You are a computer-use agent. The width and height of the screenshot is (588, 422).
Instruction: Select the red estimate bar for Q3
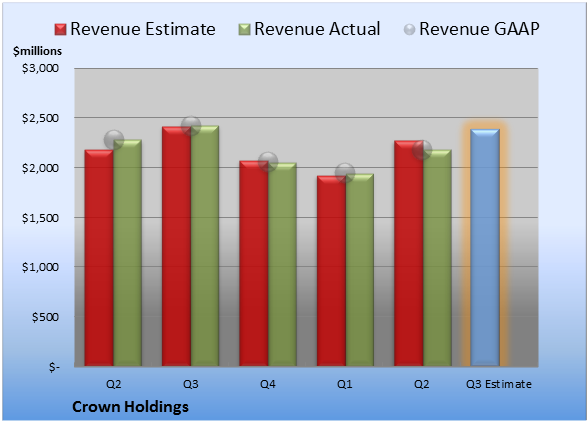[176, 246]
